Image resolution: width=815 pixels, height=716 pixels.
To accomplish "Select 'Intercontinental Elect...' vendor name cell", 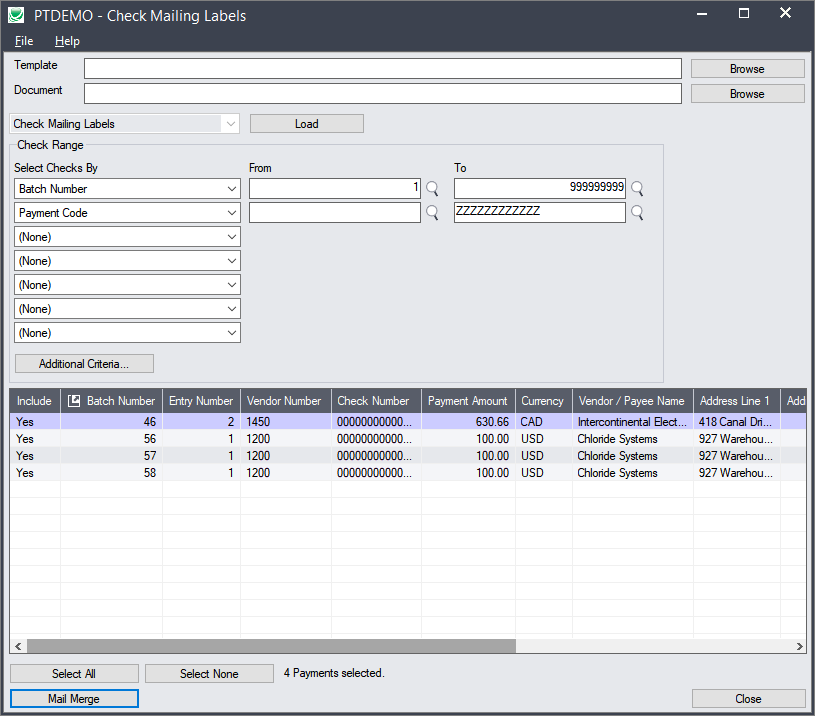I will coord(633,421).
